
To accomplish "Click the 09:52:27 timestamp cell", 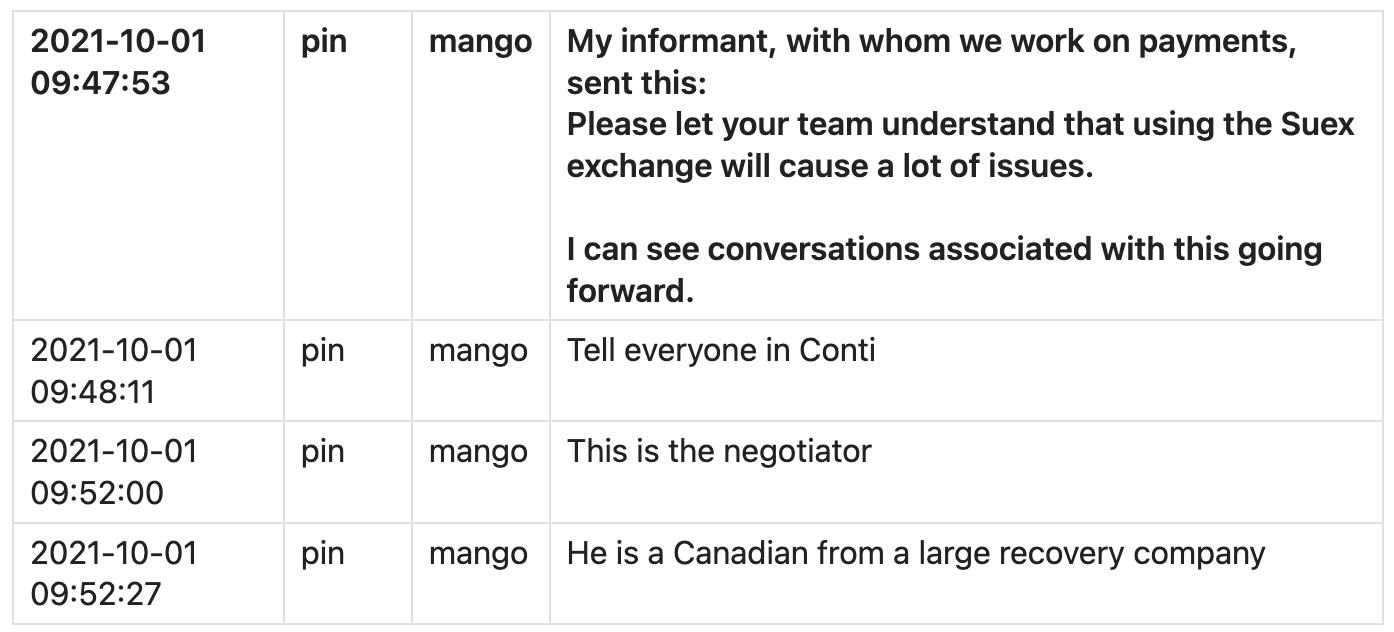I will pos(114,573).
